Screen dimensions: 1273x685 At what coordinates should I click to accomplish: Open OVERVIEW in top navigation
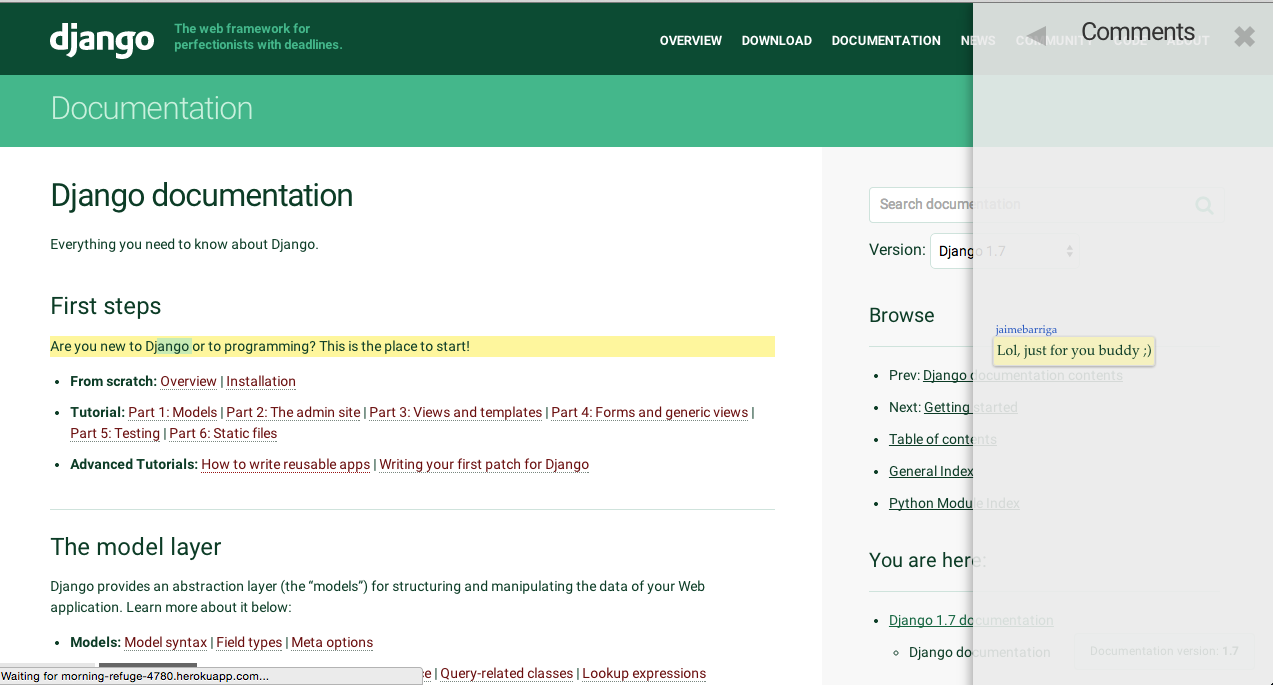click(x=690, y=41)
